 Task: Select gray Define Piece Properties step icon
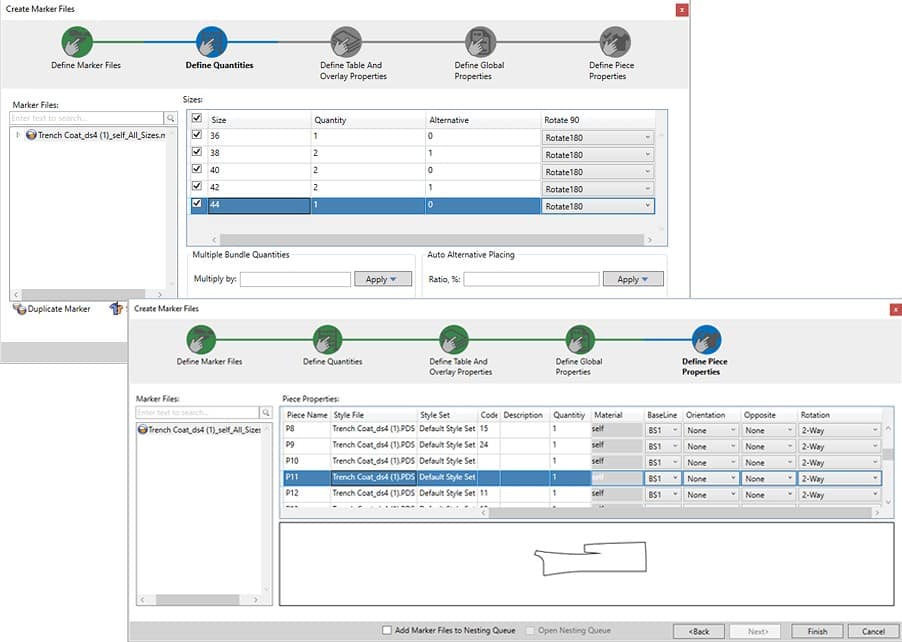pos(614,42)
